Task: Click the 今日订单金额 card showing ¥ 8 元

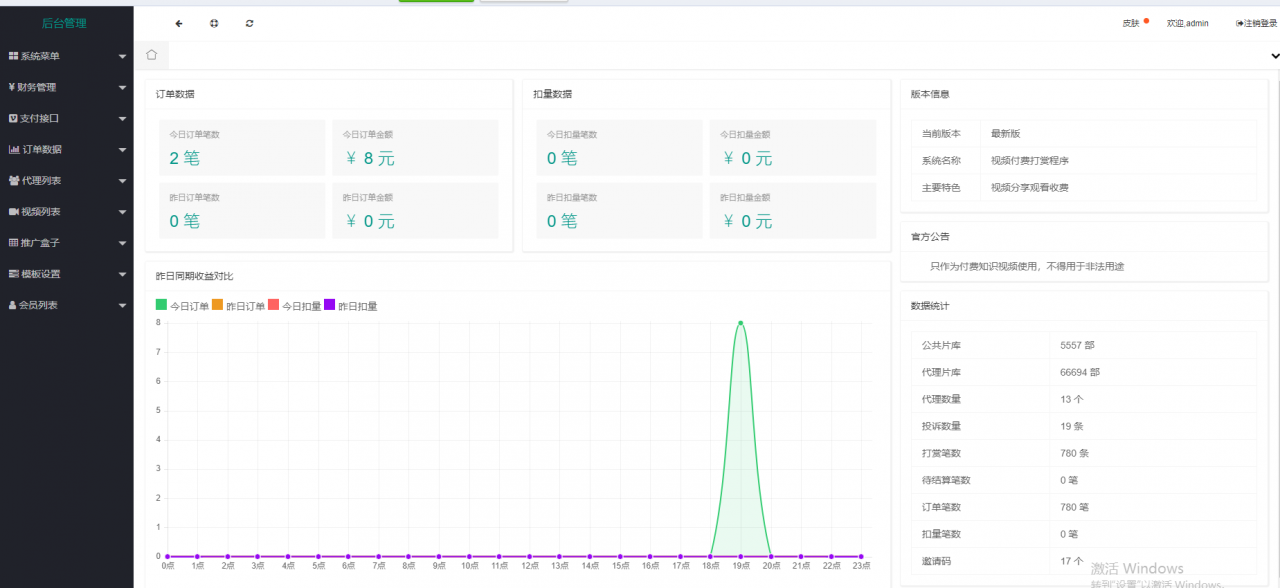Action: 415,148
